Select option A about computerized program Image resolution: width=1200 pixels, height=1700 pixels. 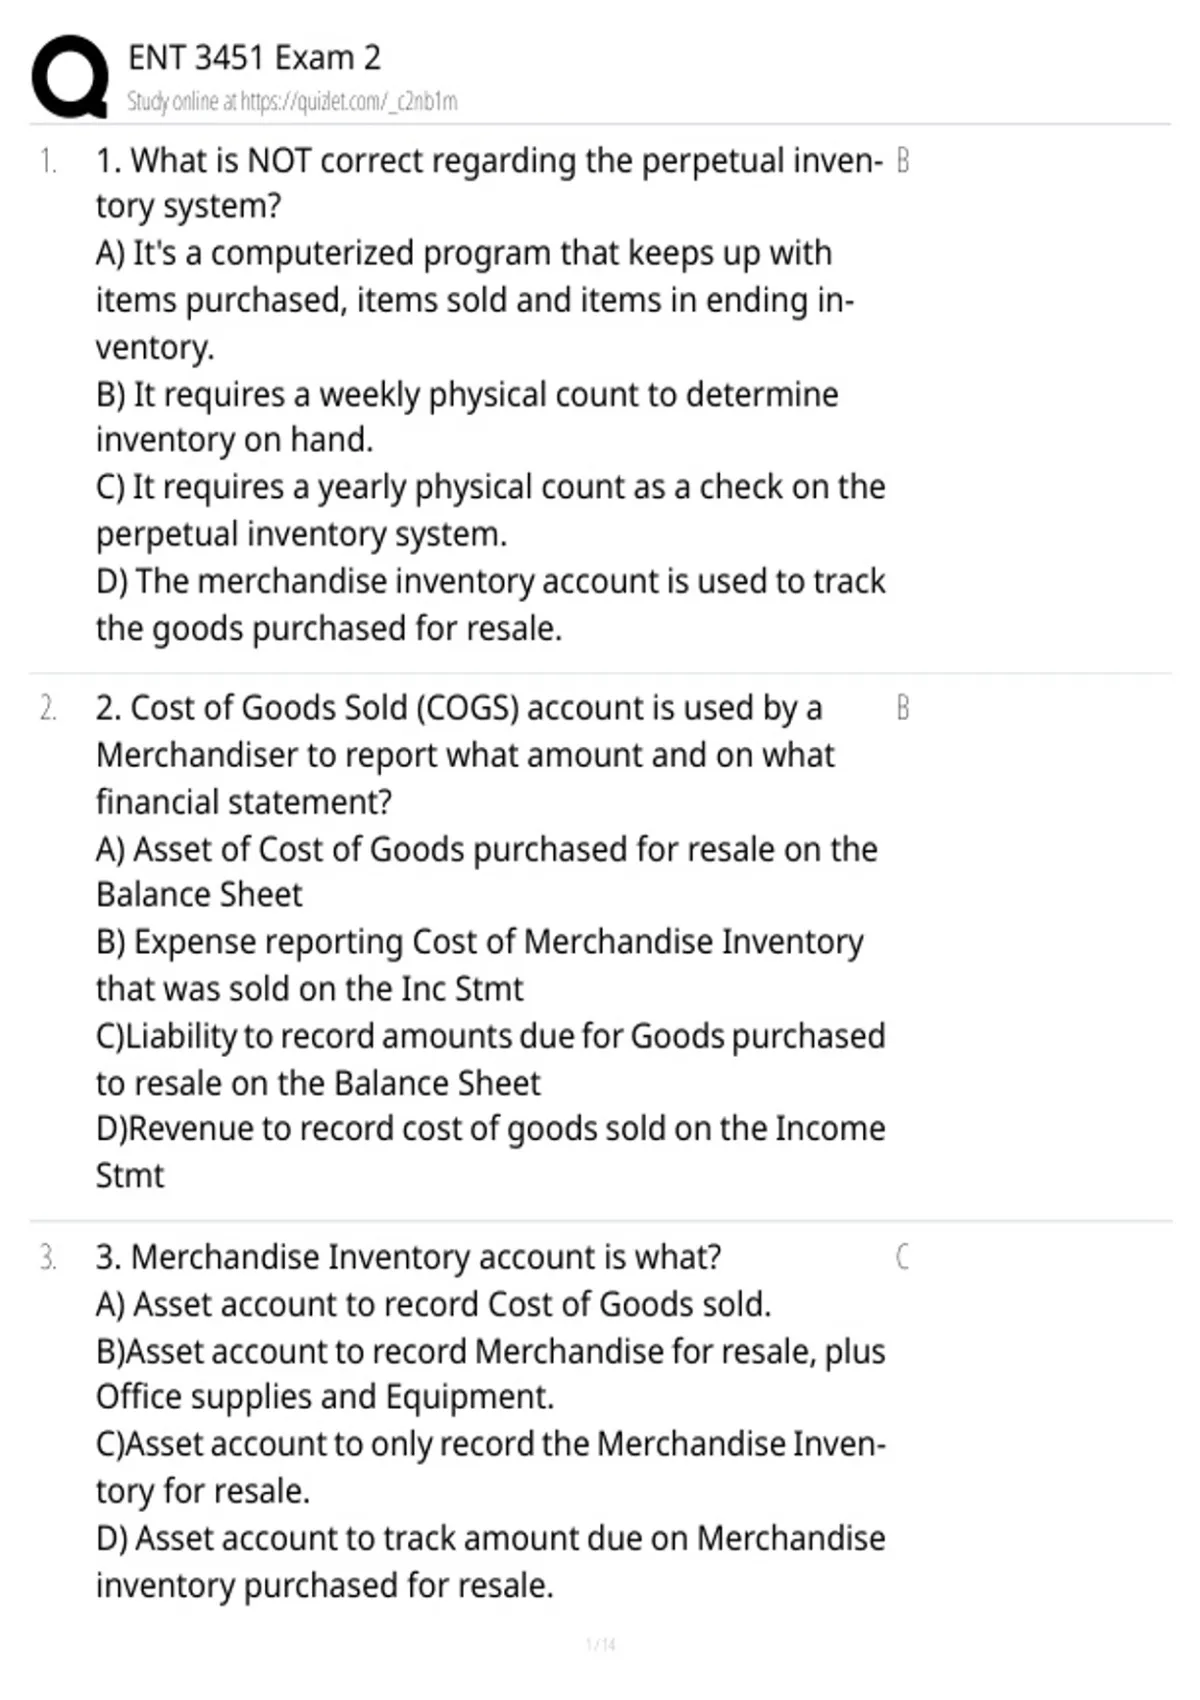(x=475, y=300)
